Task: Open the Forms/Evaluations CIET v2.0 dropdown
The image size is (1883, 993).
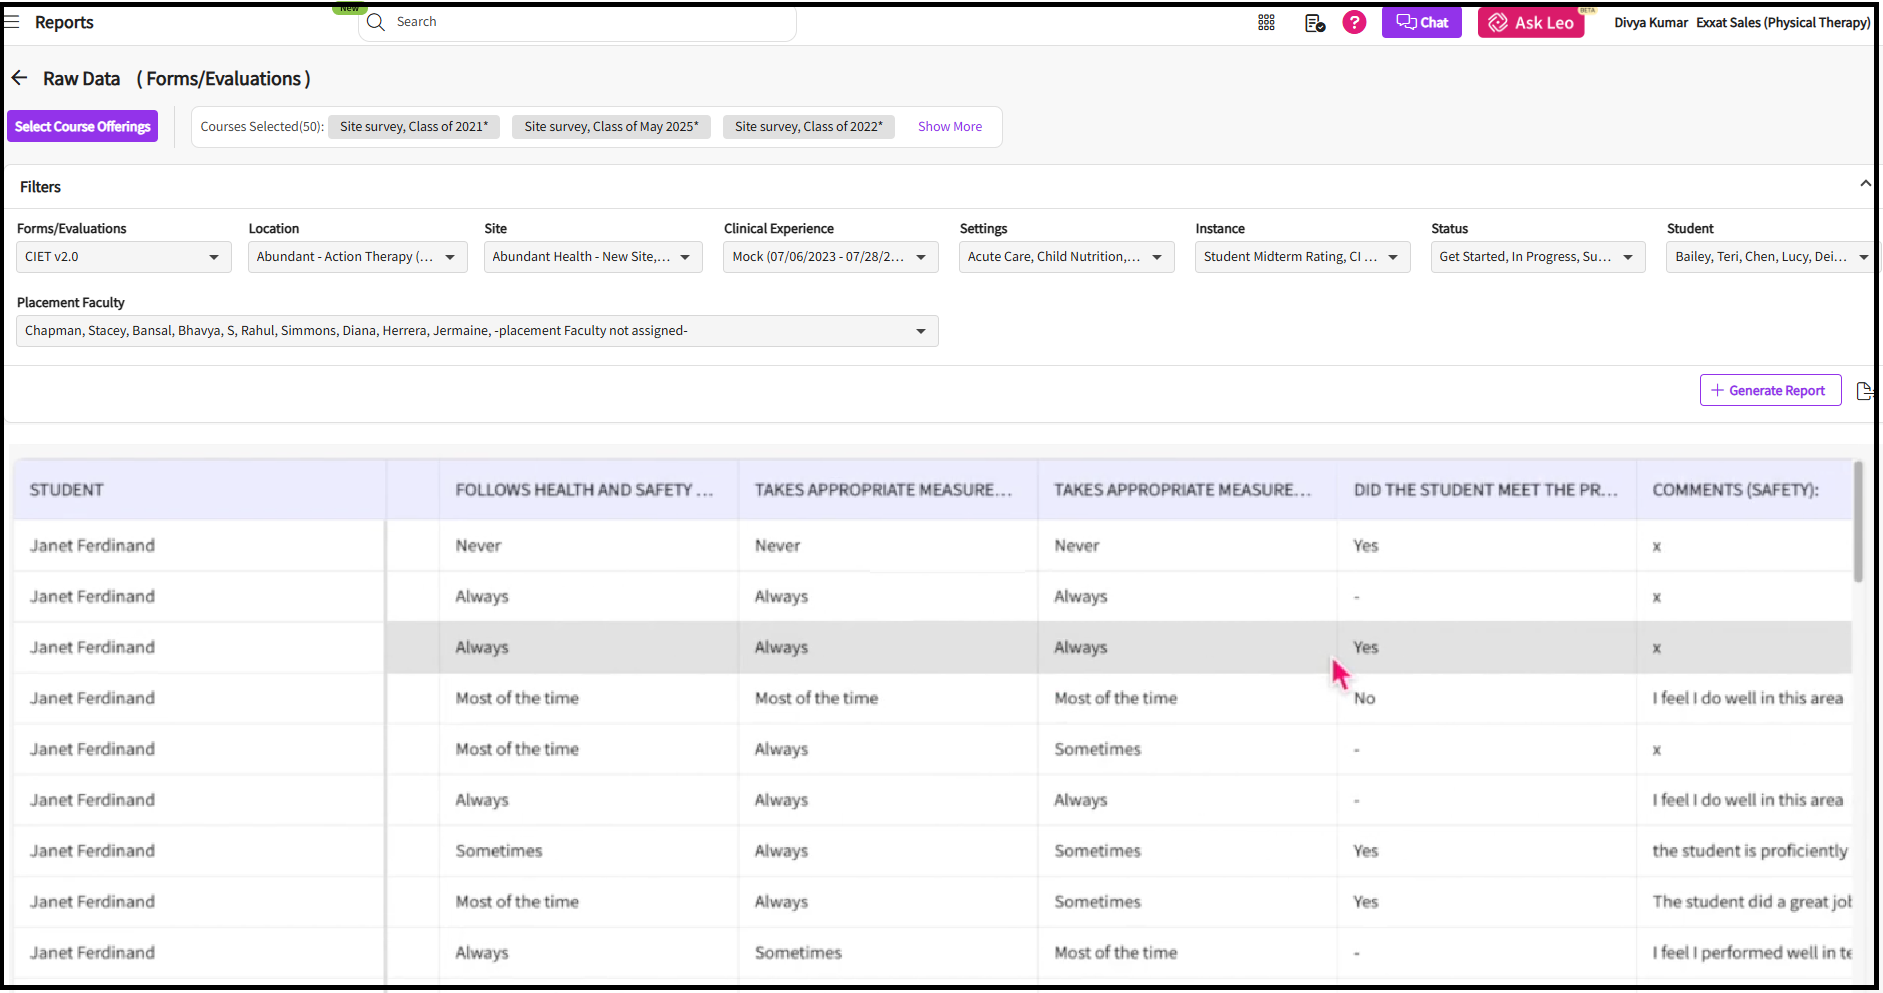Action: (x=123, y=257)
